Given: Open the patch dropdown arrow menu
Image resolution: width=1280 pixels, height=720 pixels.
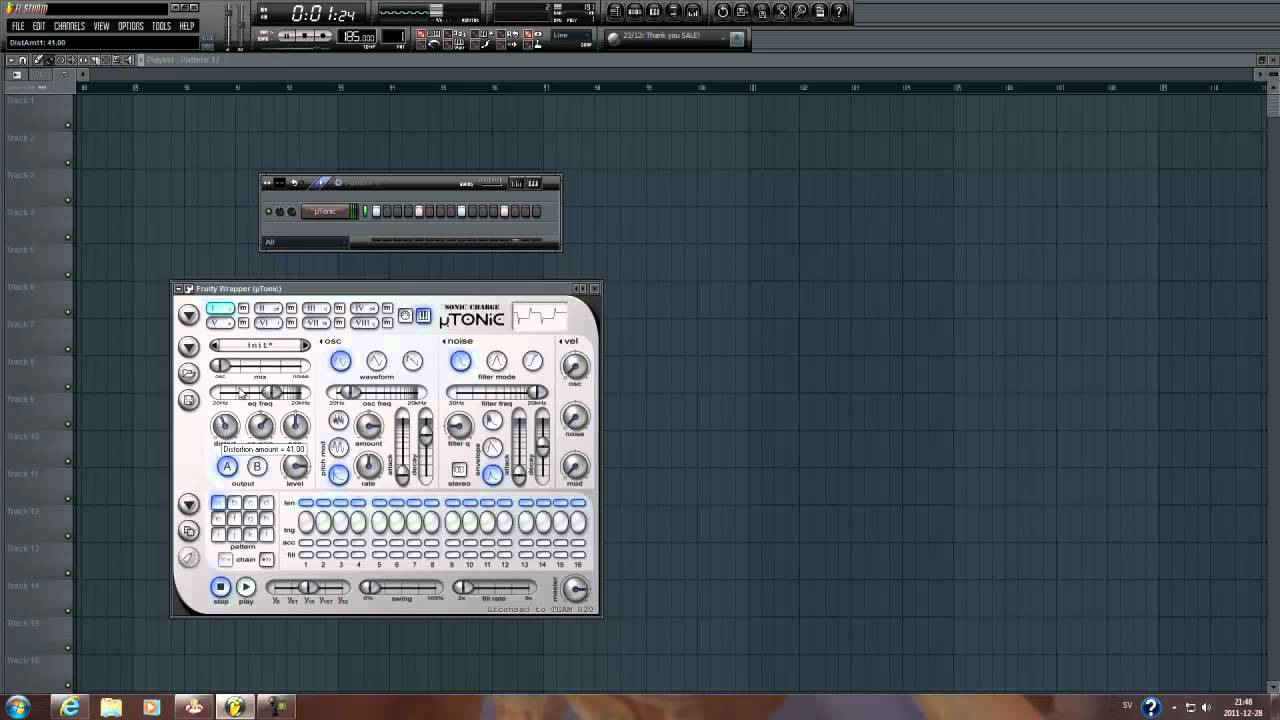Looking at the screenshot, I should (188, 347).
